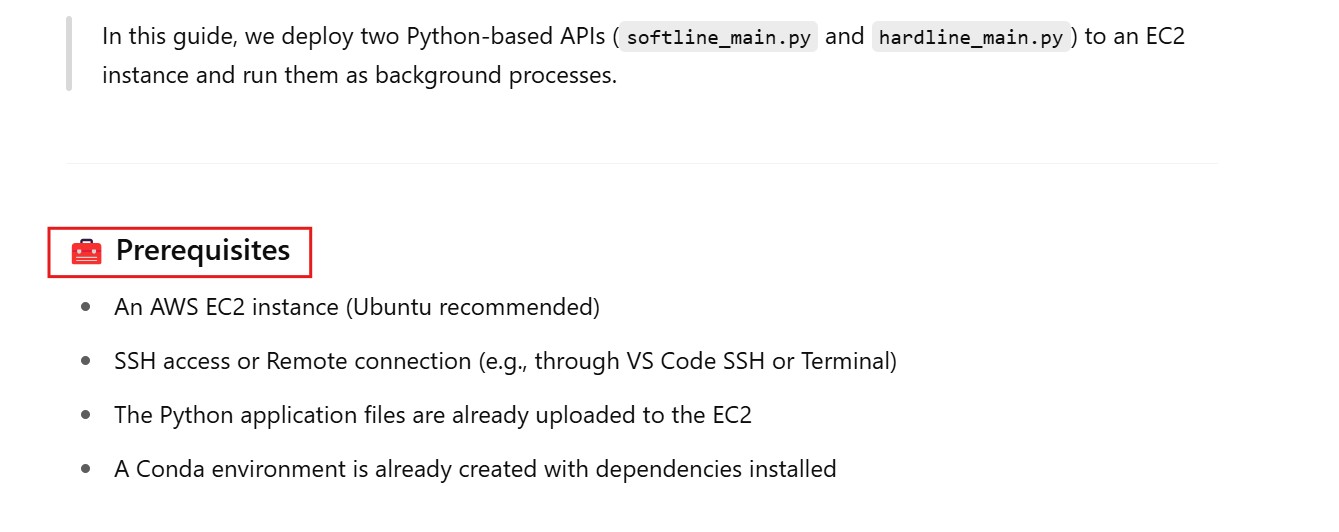Click the bullet before A Conda environment
The width and height of the screenshot is (1339, 532).
click(87, 469)
